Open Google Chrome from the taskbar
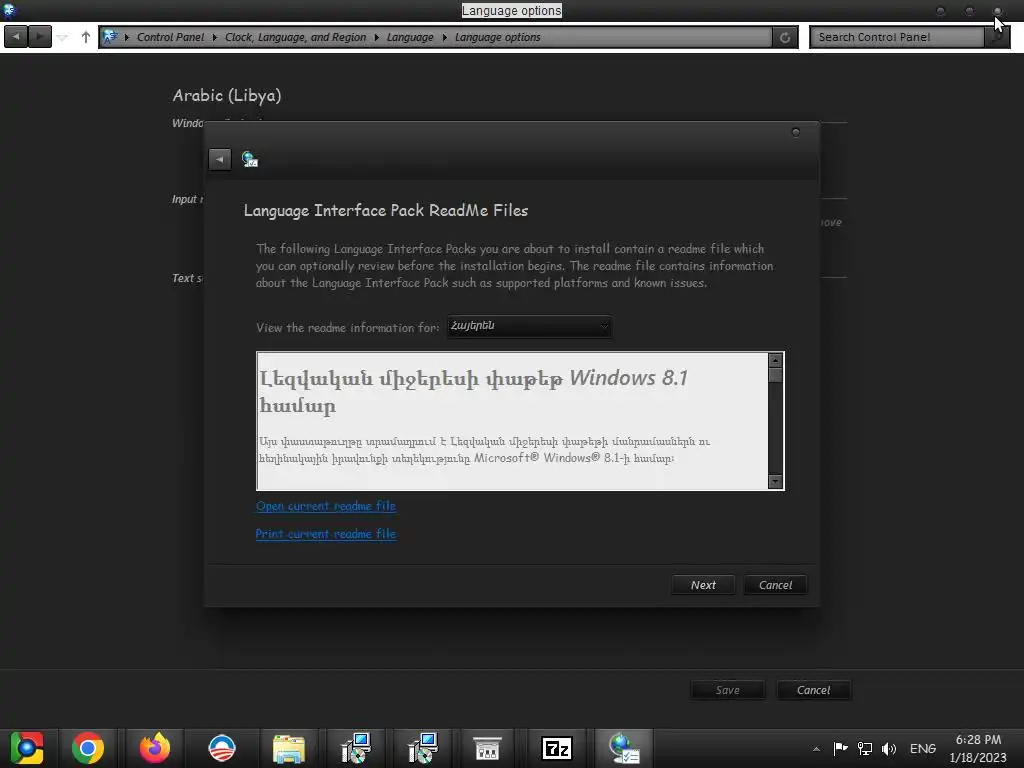Image resolution: width=1024 pixels, height=768 pixels. pyautogui.click(x=88, y=748)
